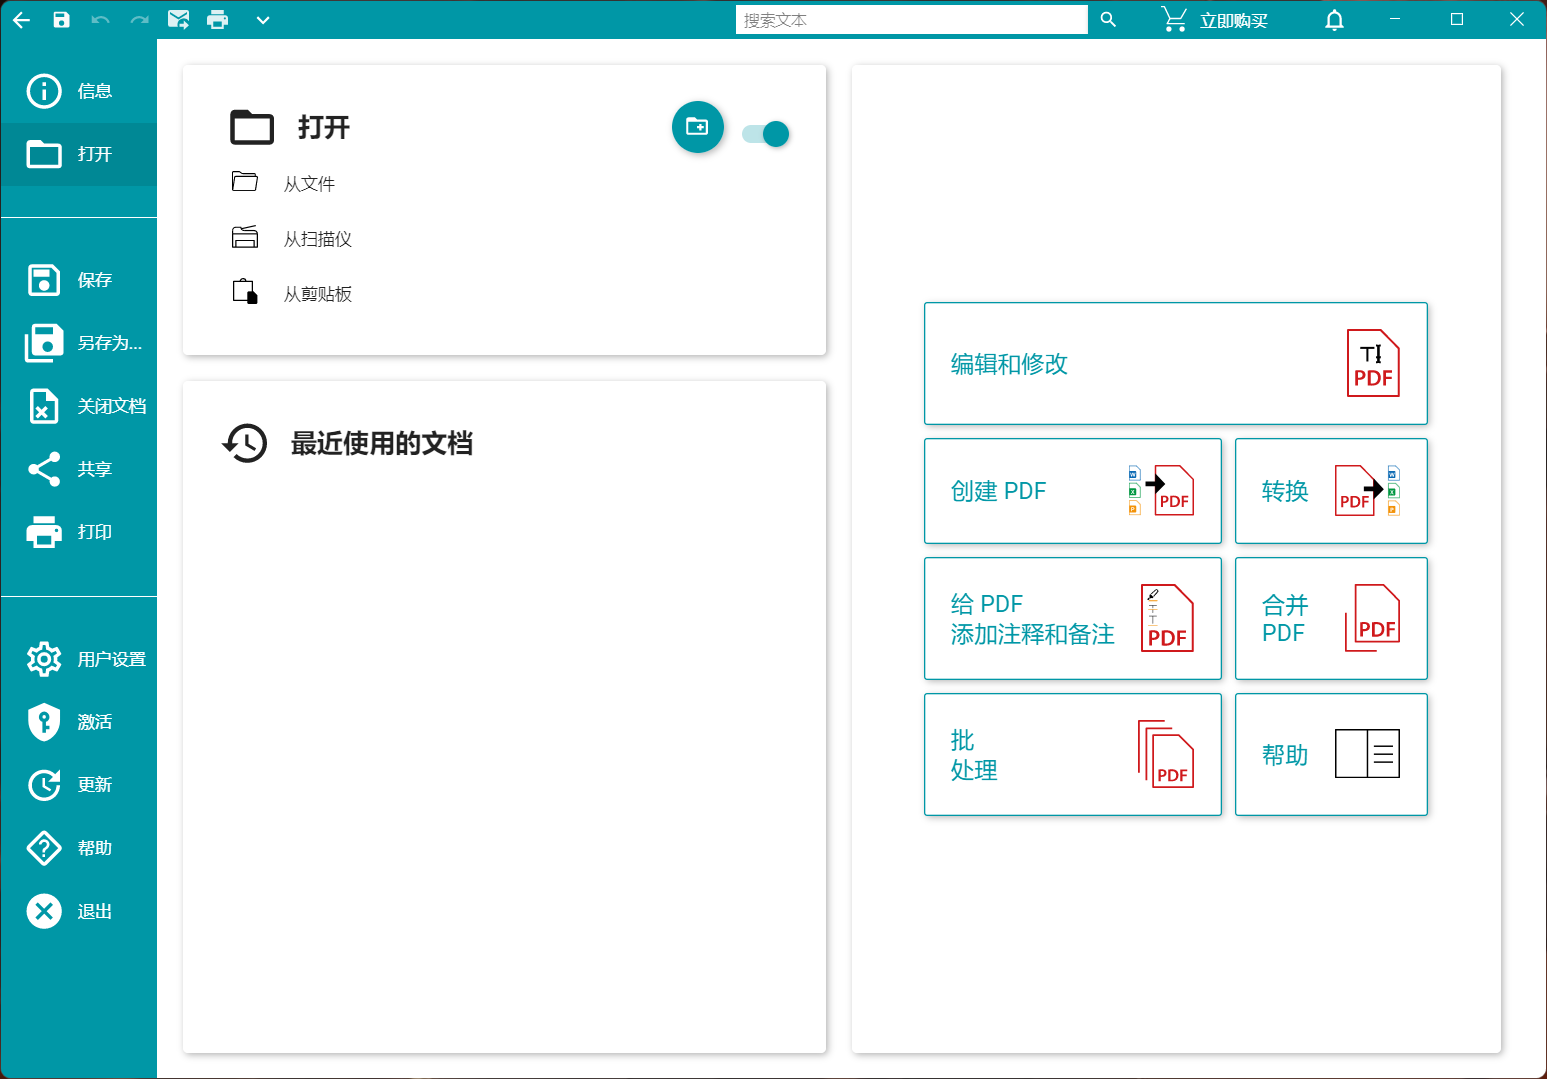
Task: Click 退出 to quit the app
Action: click(x=79, y=911)
